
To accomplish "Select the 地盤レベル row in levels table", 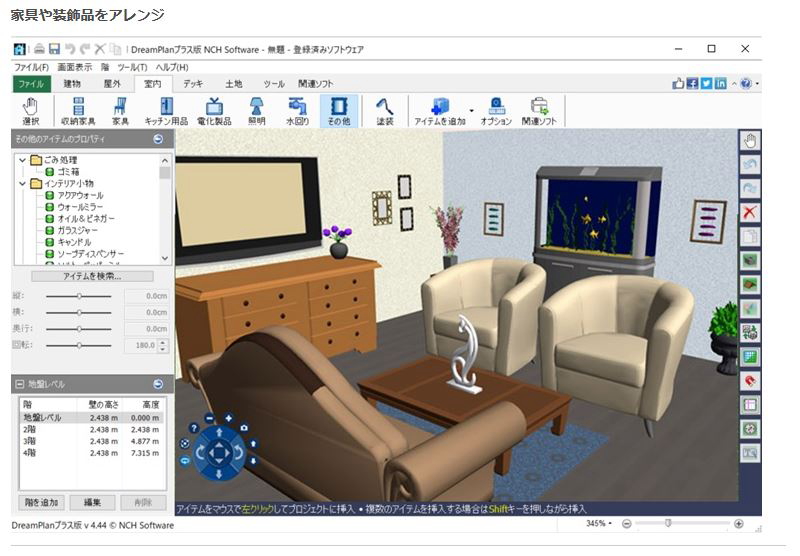I will (92, 417).
